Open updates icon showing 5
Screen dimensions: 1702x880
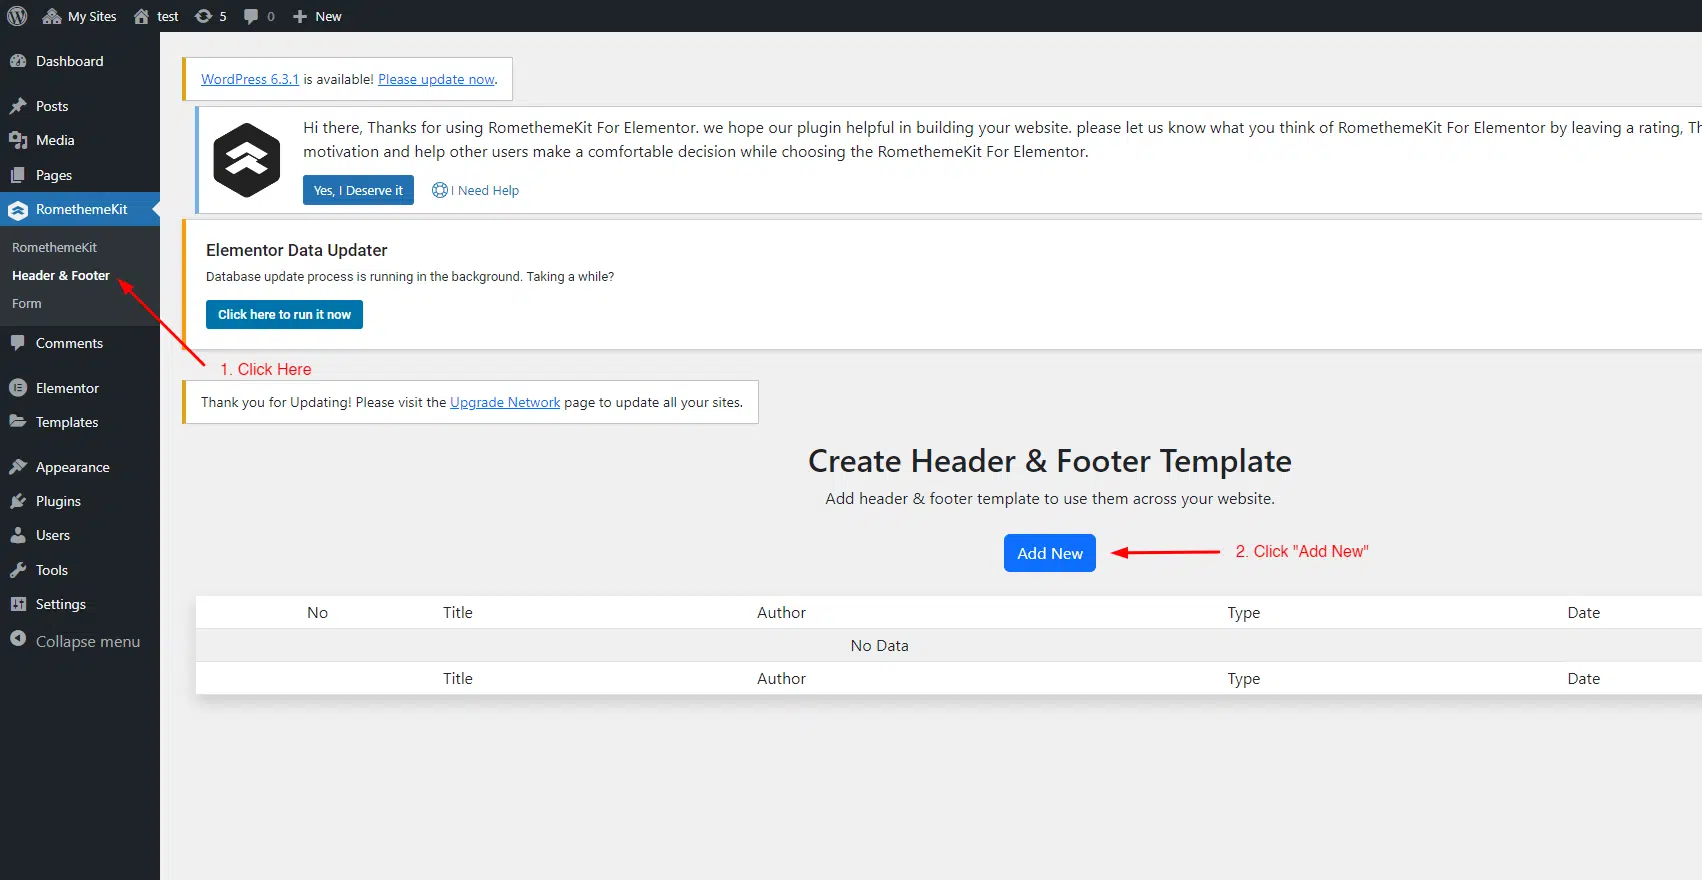point(203,16)
